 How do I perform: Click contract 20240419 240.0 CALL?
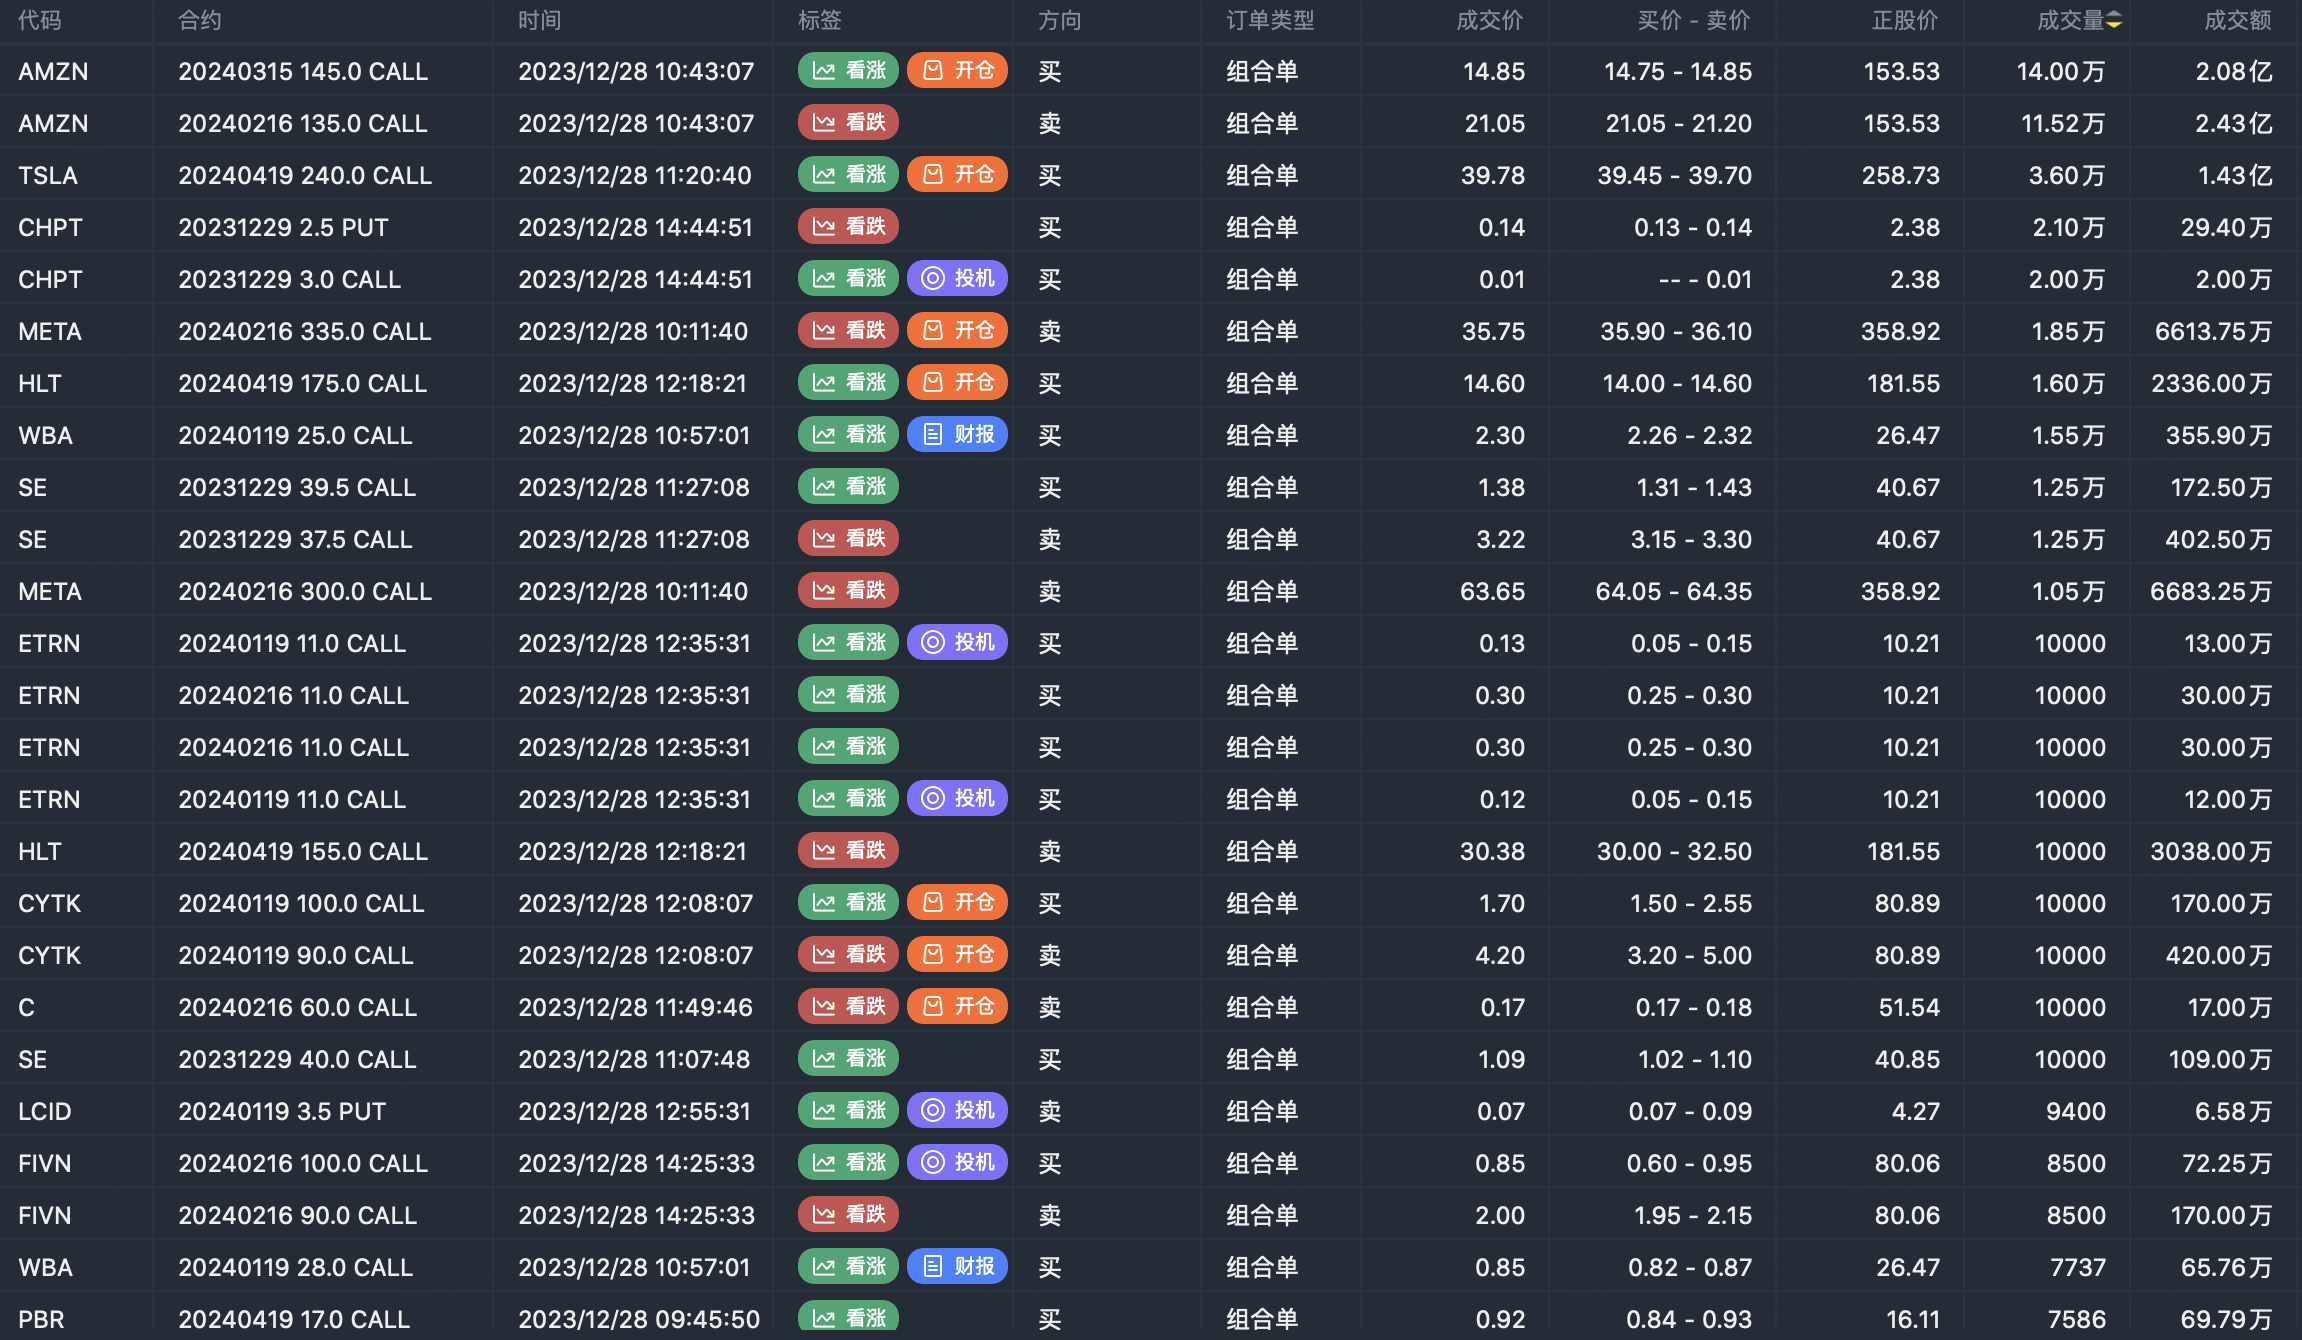coord(305,175)
